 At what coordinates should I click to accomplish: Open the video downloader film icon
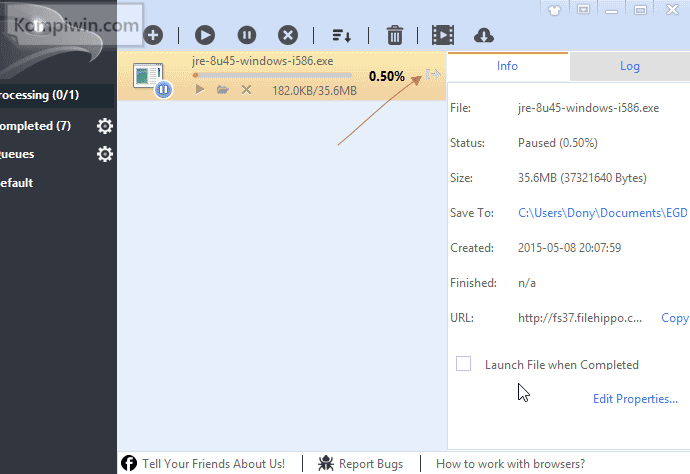[443, 35]
